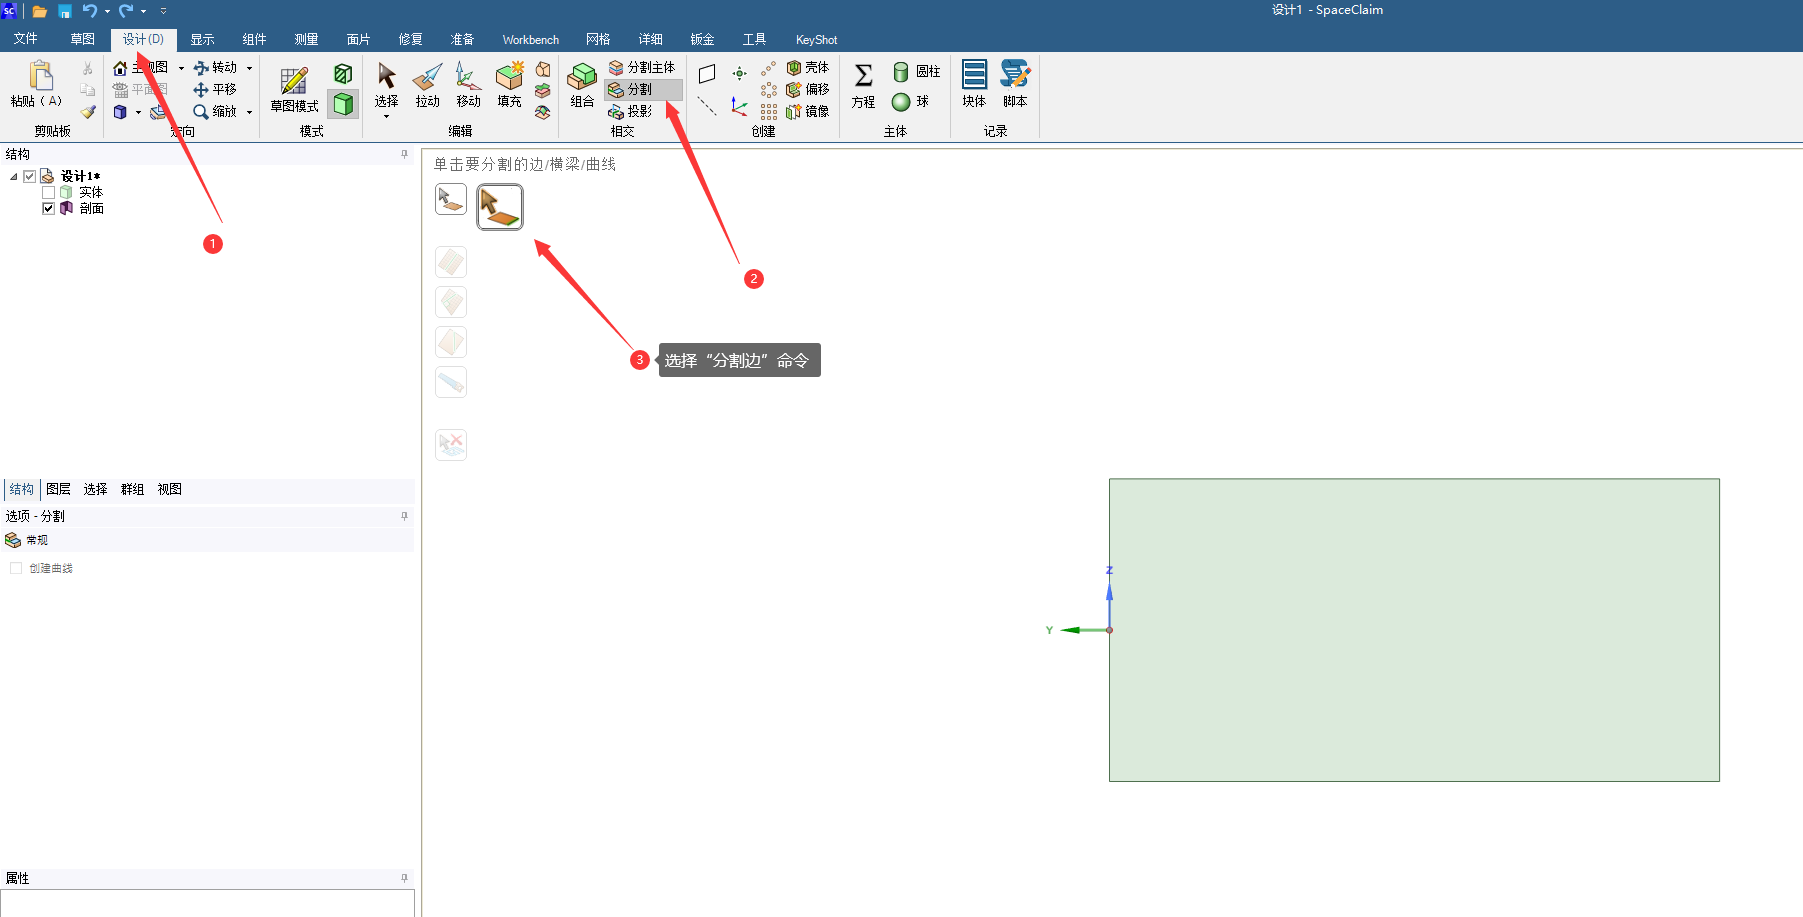
Task: Click the 块体 (Blocks) icon
Action: pos(974,84)
